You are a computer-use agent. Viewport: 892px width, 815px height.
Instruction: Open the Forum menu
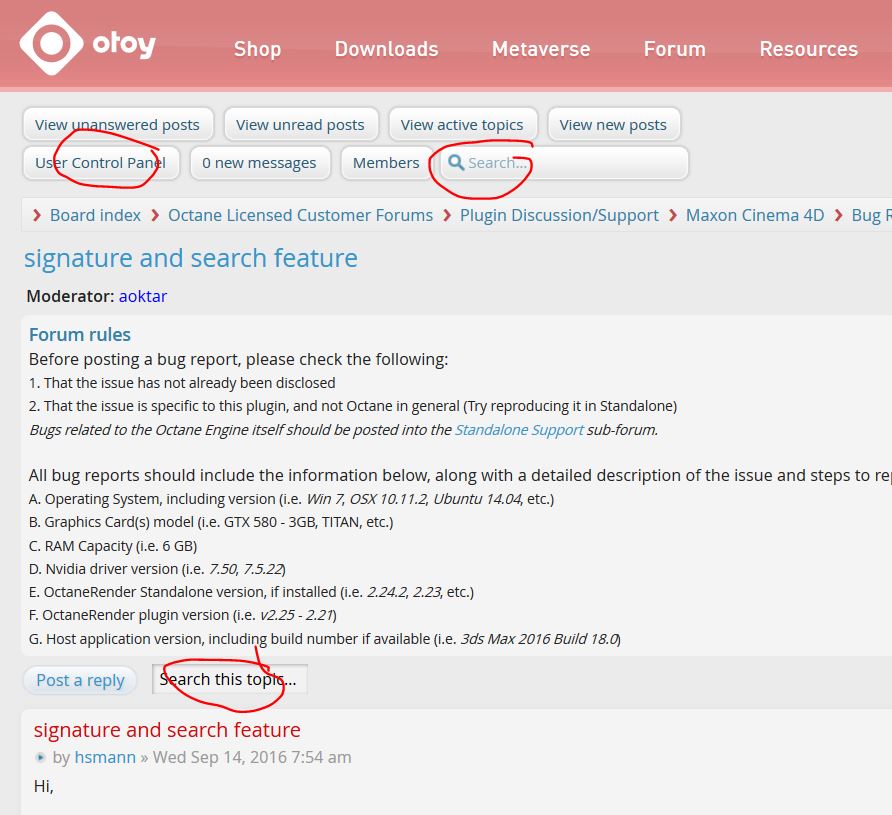point(675,49)
